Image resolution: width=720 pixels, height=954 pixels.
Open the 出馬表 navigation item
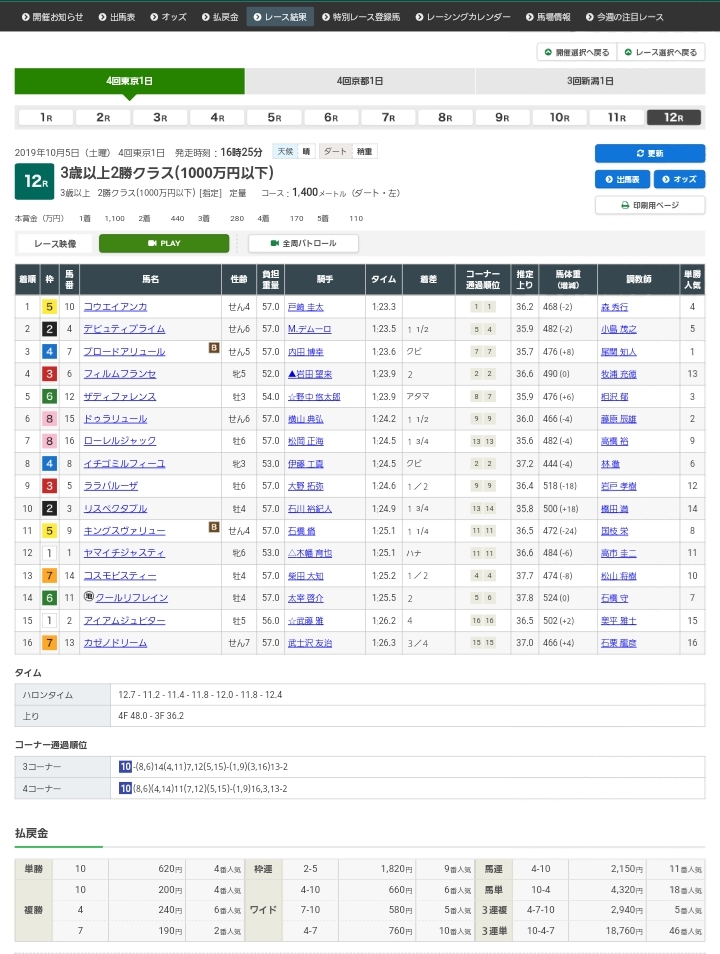click(x=117, y=17)
